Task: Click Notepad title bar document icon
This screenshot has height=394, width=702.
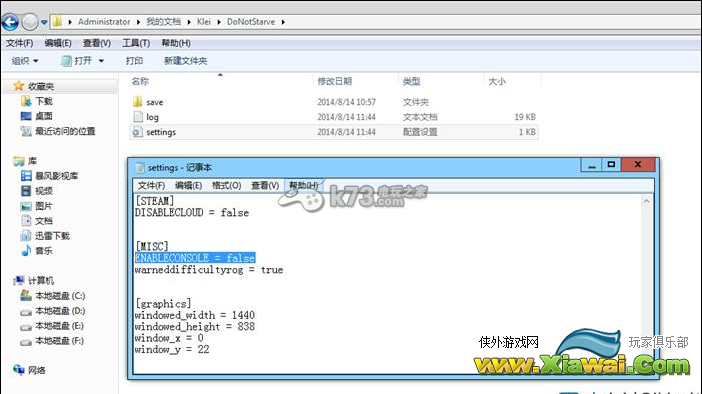Action: (140, 167)
